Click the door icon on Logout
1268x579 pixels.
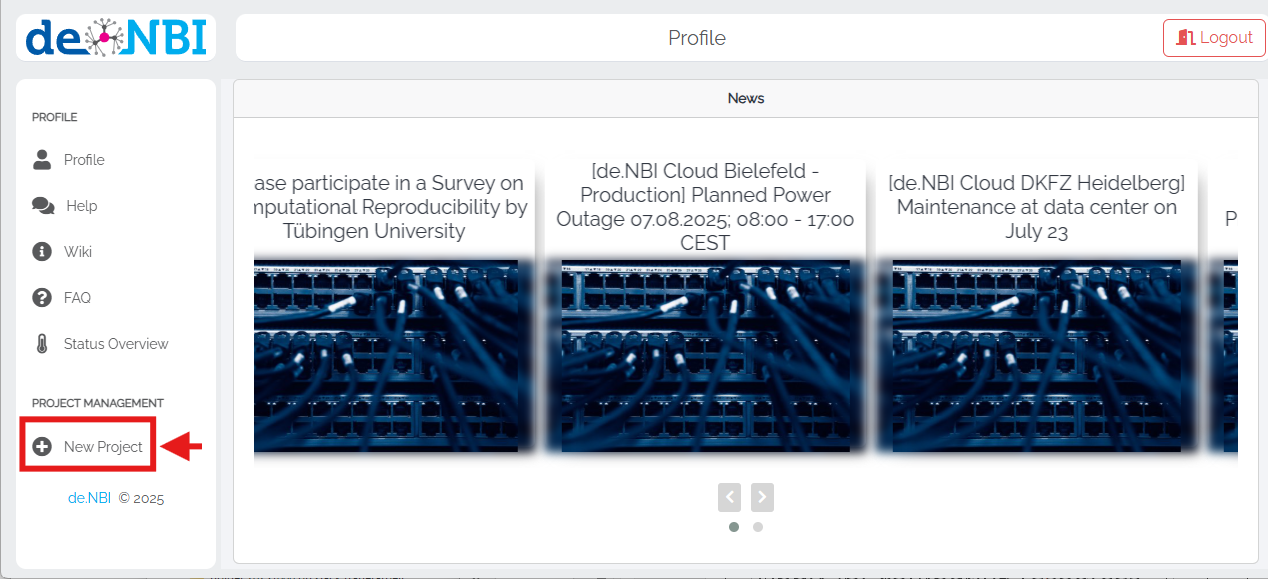[1186, 38]
